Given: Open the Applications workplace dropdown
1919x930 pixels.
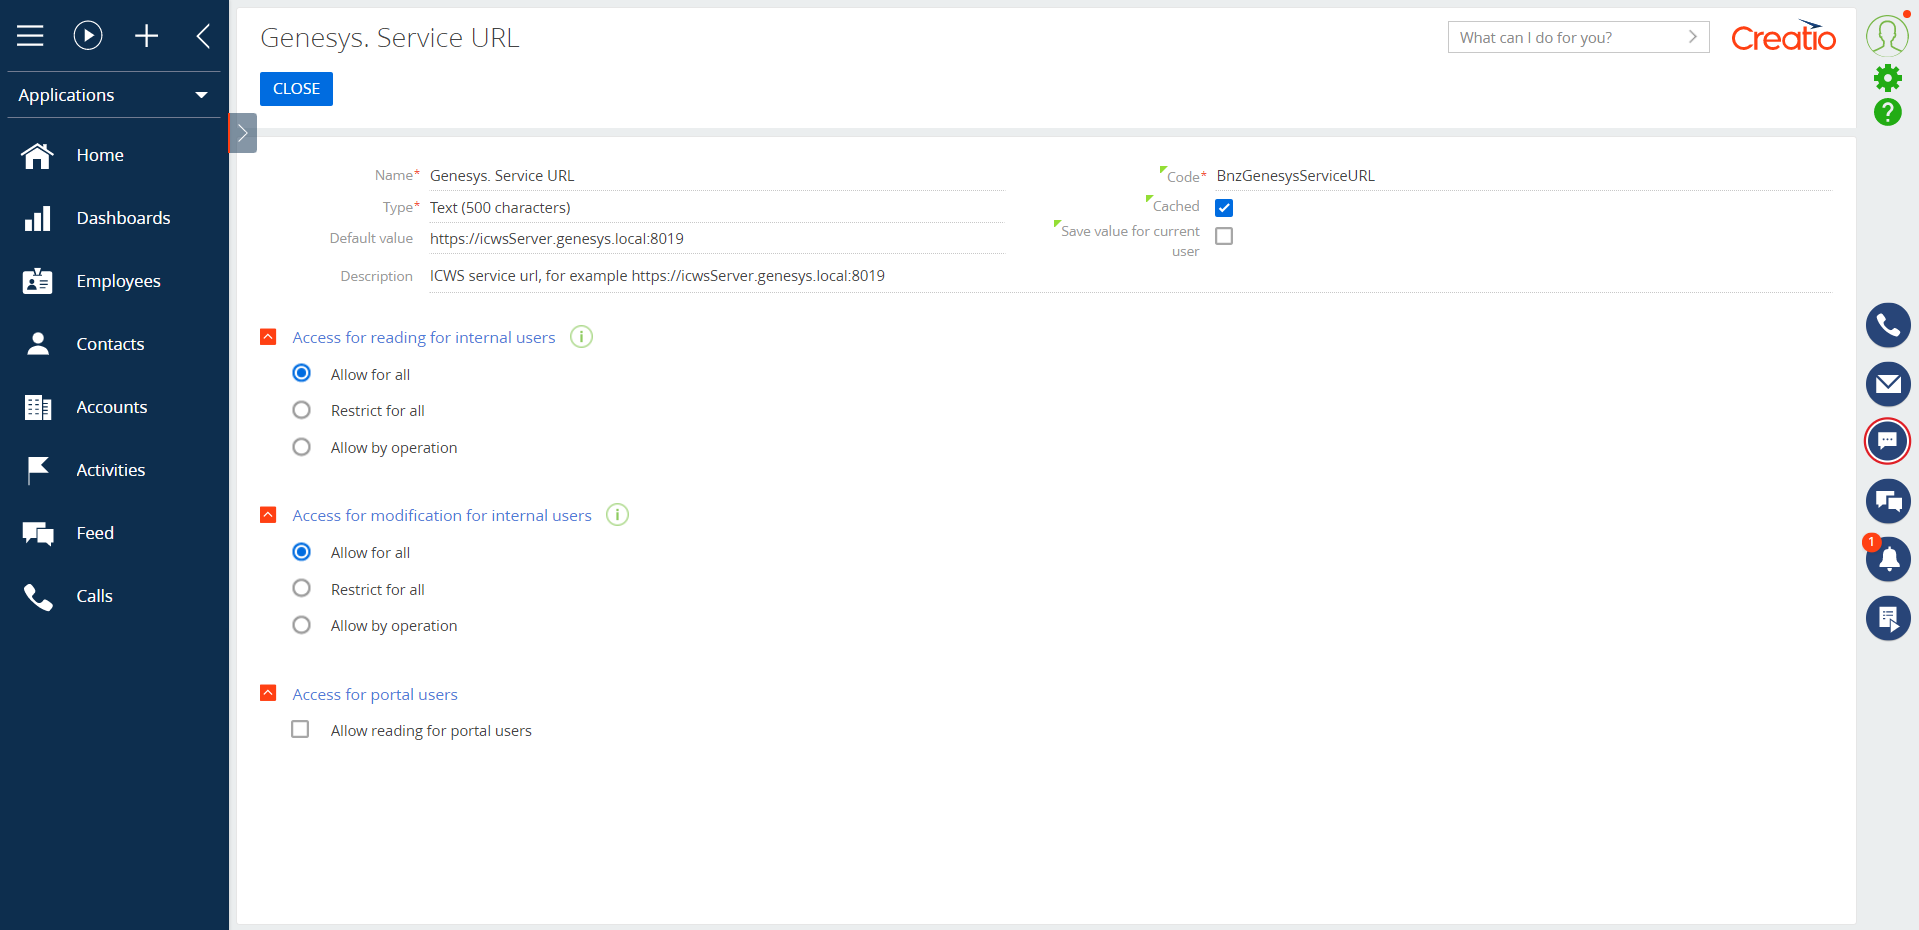Looking at the screenshot, I should tap(114, 95).
